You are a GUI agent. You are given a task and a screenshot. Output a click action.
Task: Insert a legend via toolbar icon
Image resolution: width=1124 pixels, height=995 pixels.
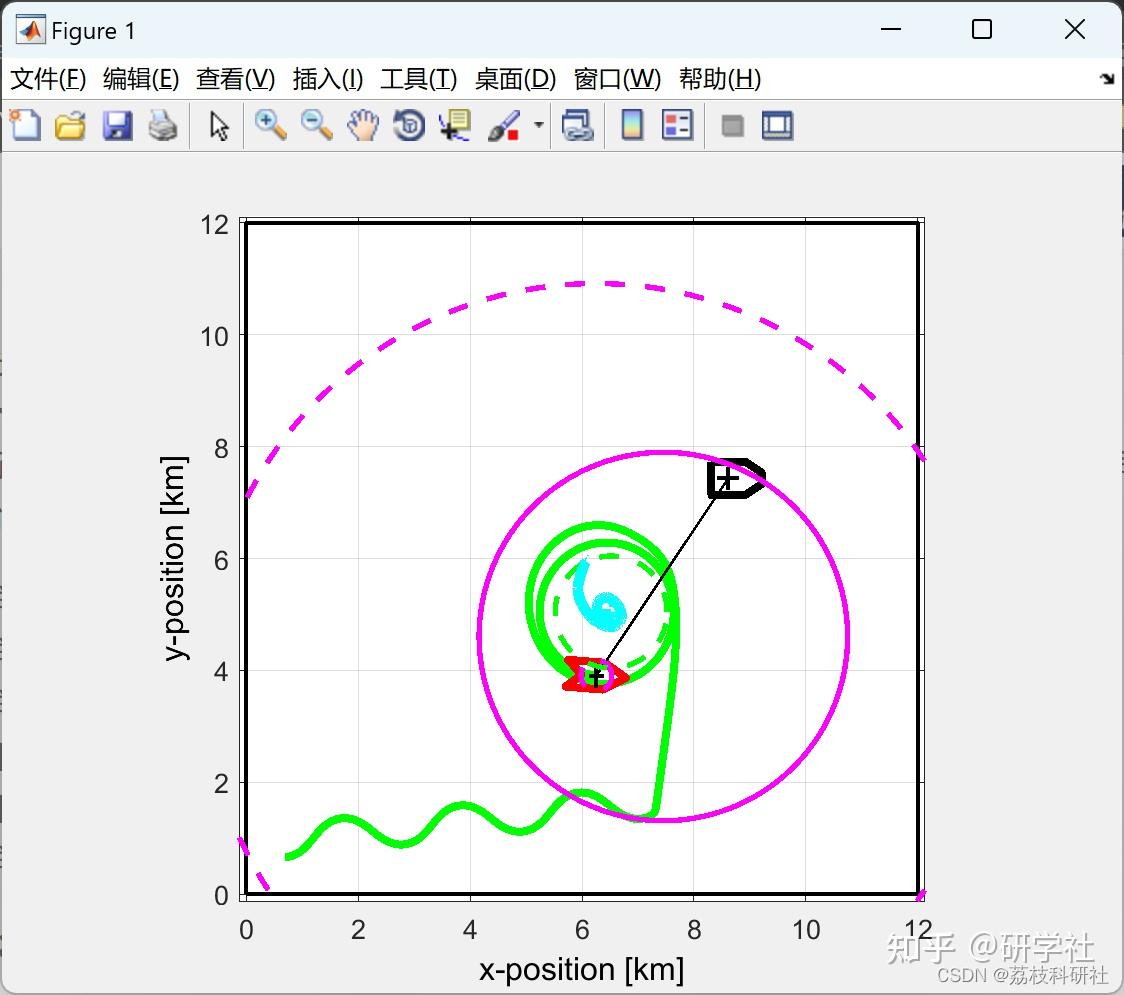[x=677, y=125]
